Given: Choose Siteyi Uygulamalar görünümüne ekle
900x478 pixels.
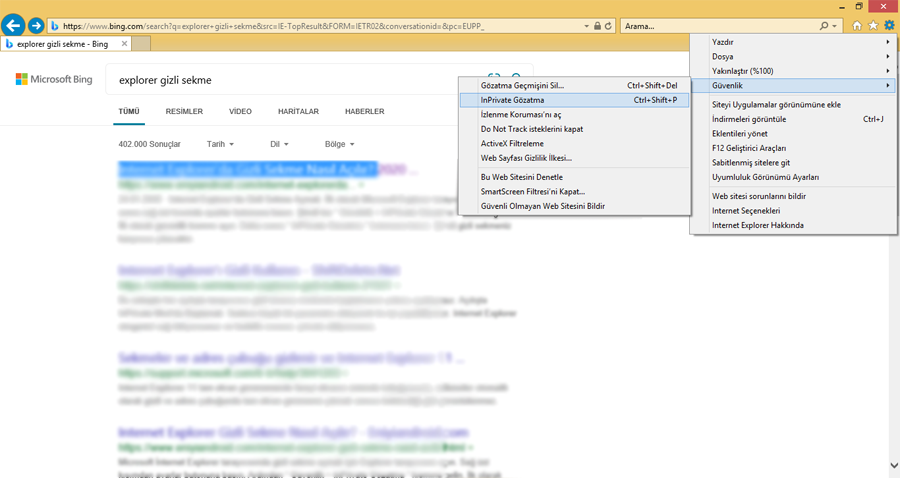Looking at the screenshot, I should [x=794, y=104].
